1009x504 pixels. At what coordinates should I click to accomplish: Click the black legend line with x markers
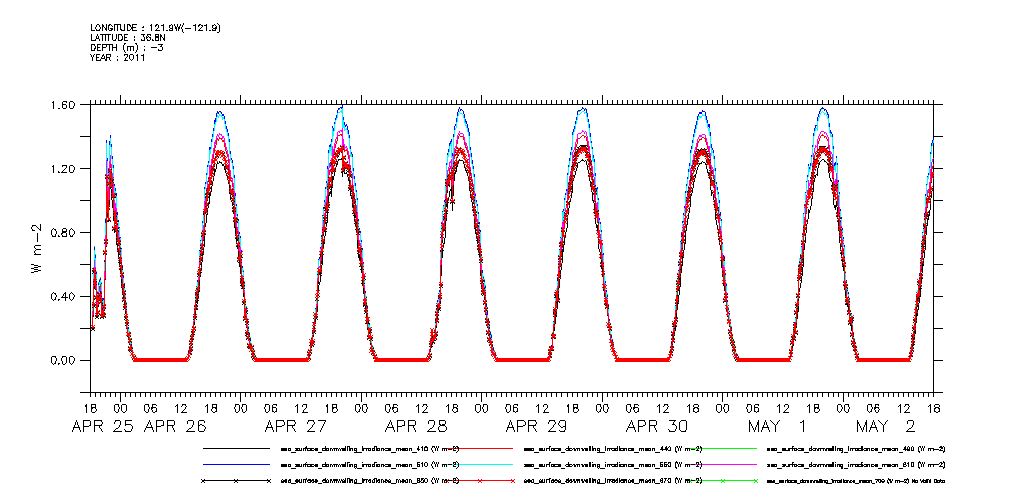[236, 481]
